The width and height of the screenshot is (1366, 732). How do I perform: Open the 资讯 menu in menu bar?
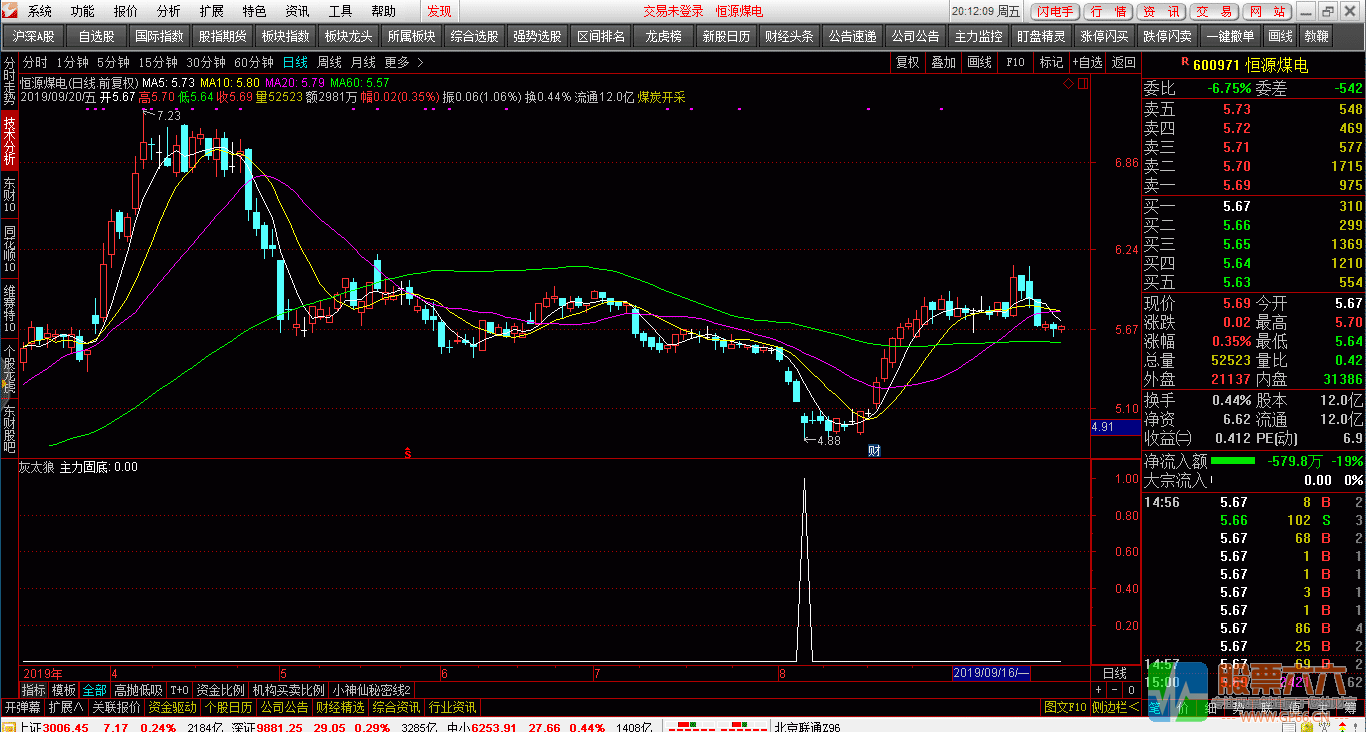(297, 11)
